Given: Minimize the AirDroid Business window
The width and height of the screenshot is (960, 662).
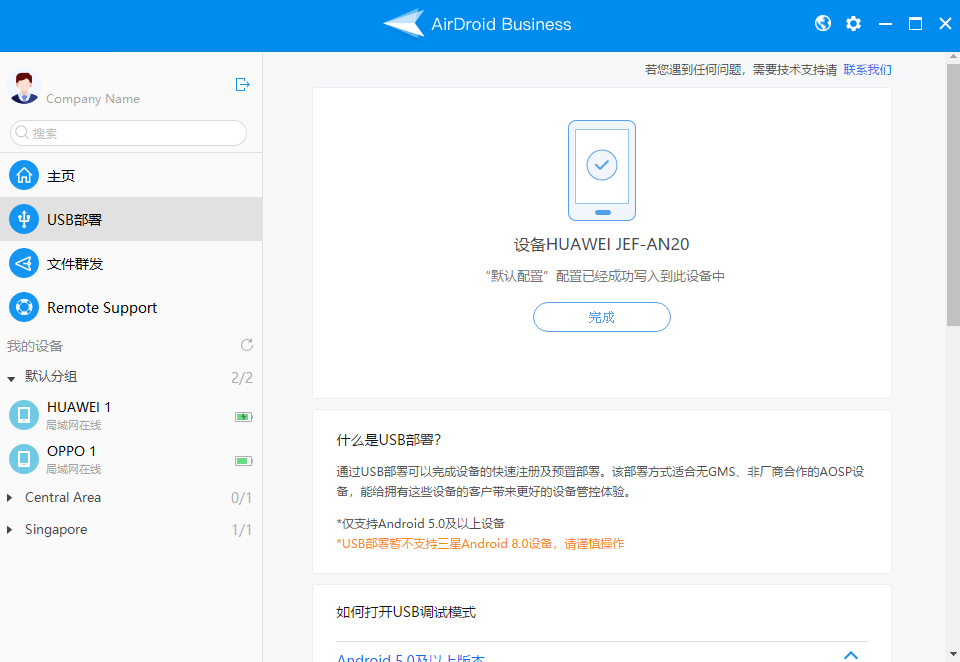Looking at the screenshot, I should [x=885, y=24].
